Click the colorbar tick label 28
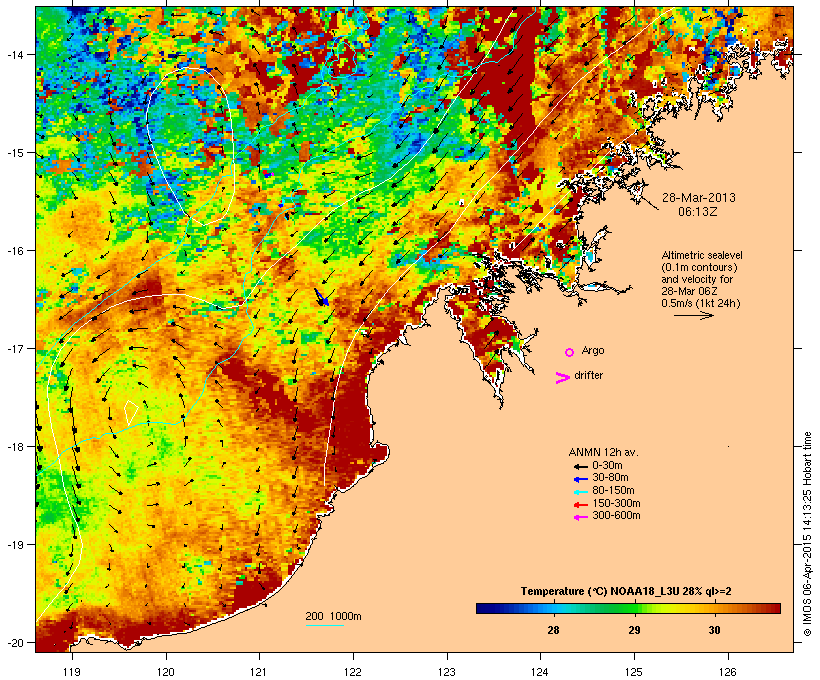 553,630
